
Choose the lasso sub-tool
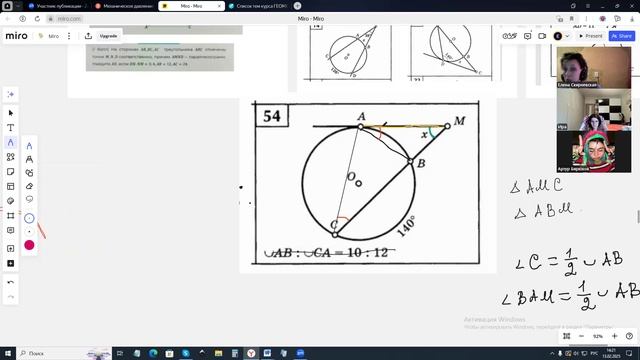pos(29,199)
